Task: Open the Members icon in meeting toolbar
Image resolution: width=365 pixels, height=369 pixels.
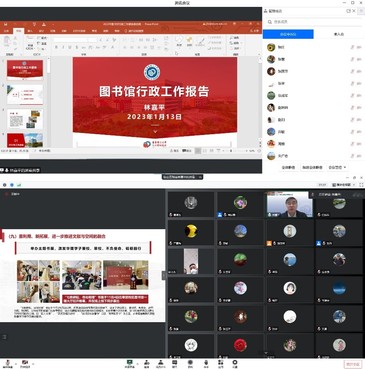Action: (161, 363)
